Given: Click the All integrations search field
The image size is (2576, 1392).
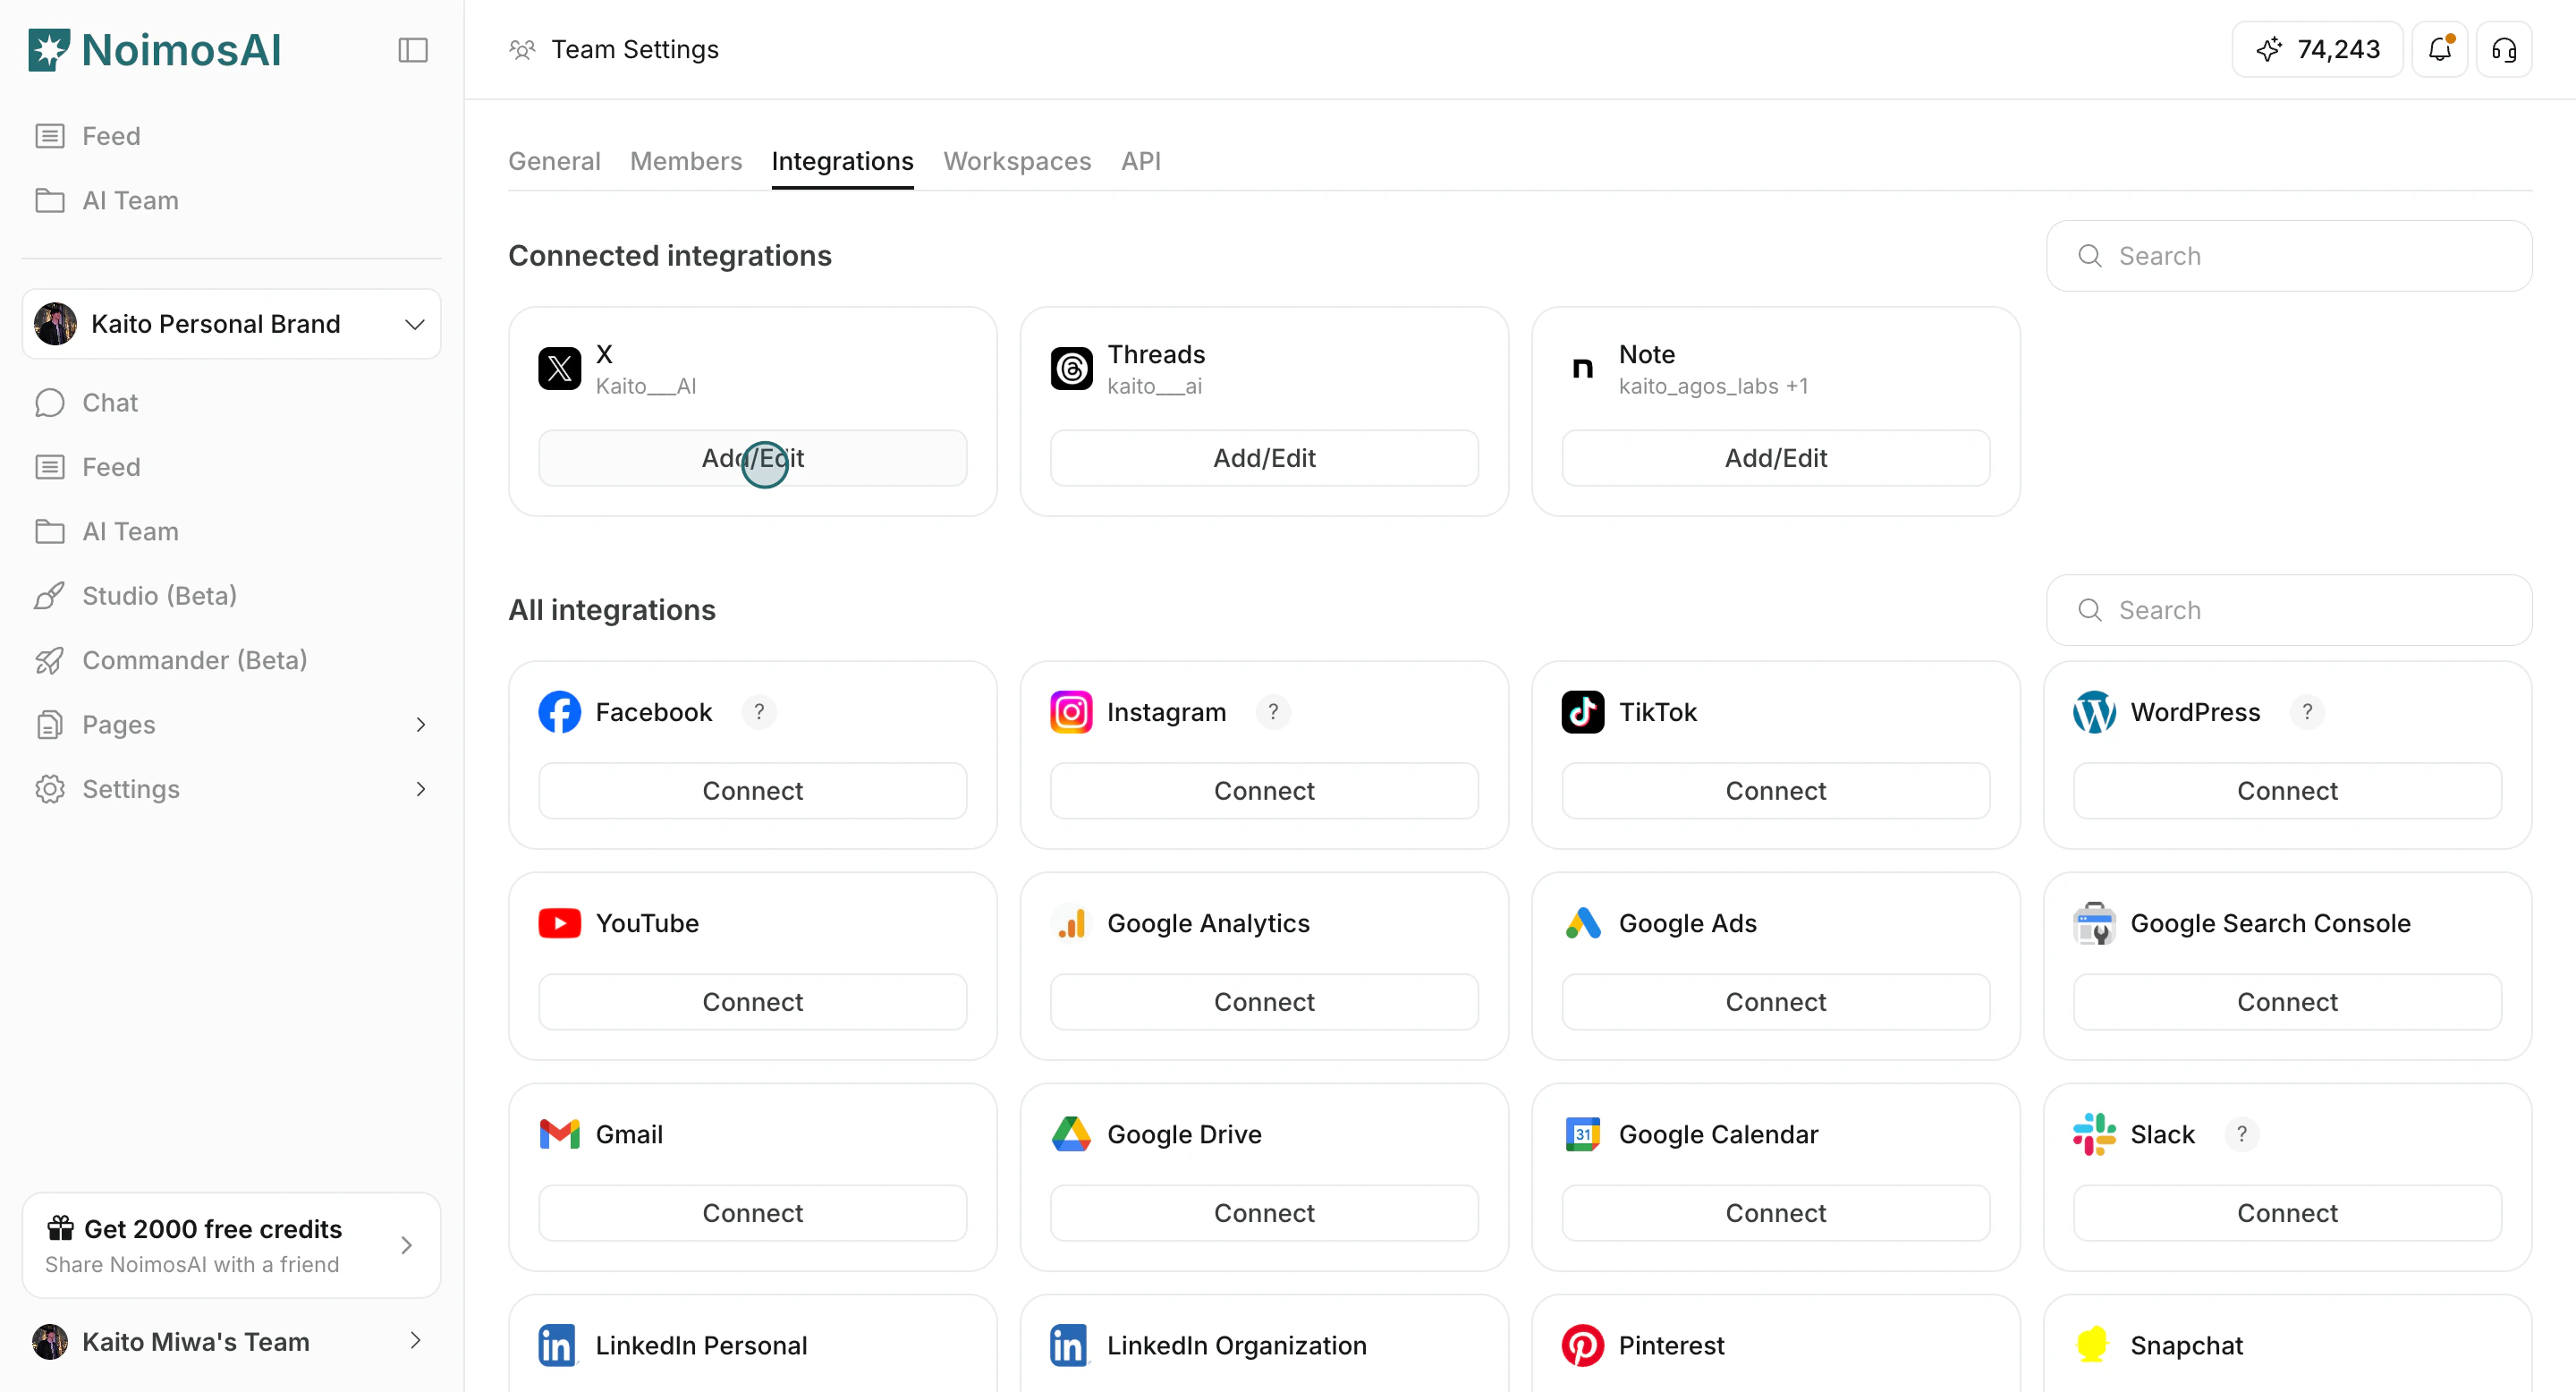Looking at the screenshot, I should [2290, 609].
